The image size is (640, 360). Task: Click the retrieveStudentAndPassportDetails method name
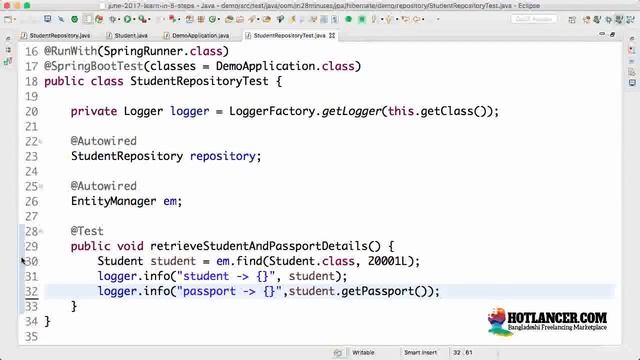(259, 246)
